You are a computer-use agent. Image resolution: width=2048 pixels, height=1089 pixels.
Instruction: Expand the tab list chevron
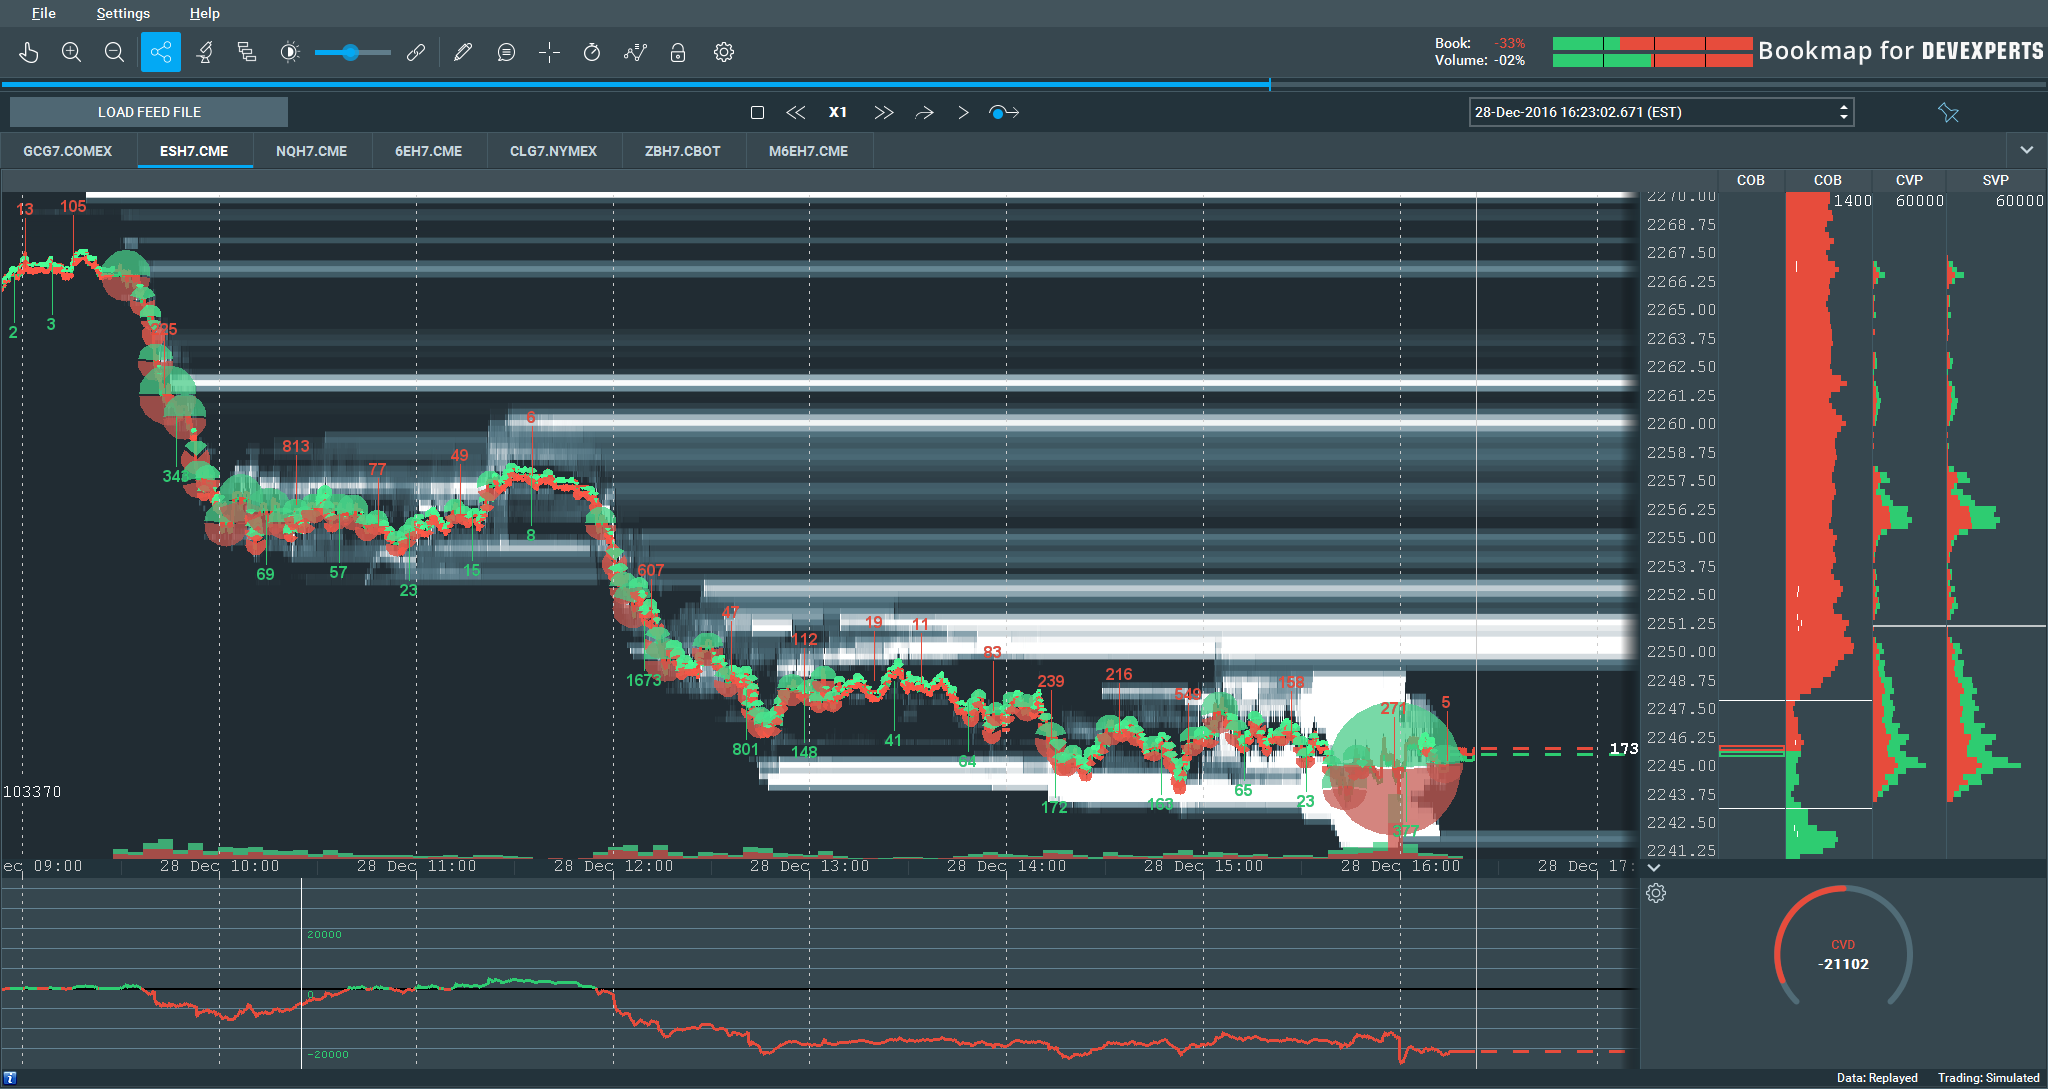2026,150
